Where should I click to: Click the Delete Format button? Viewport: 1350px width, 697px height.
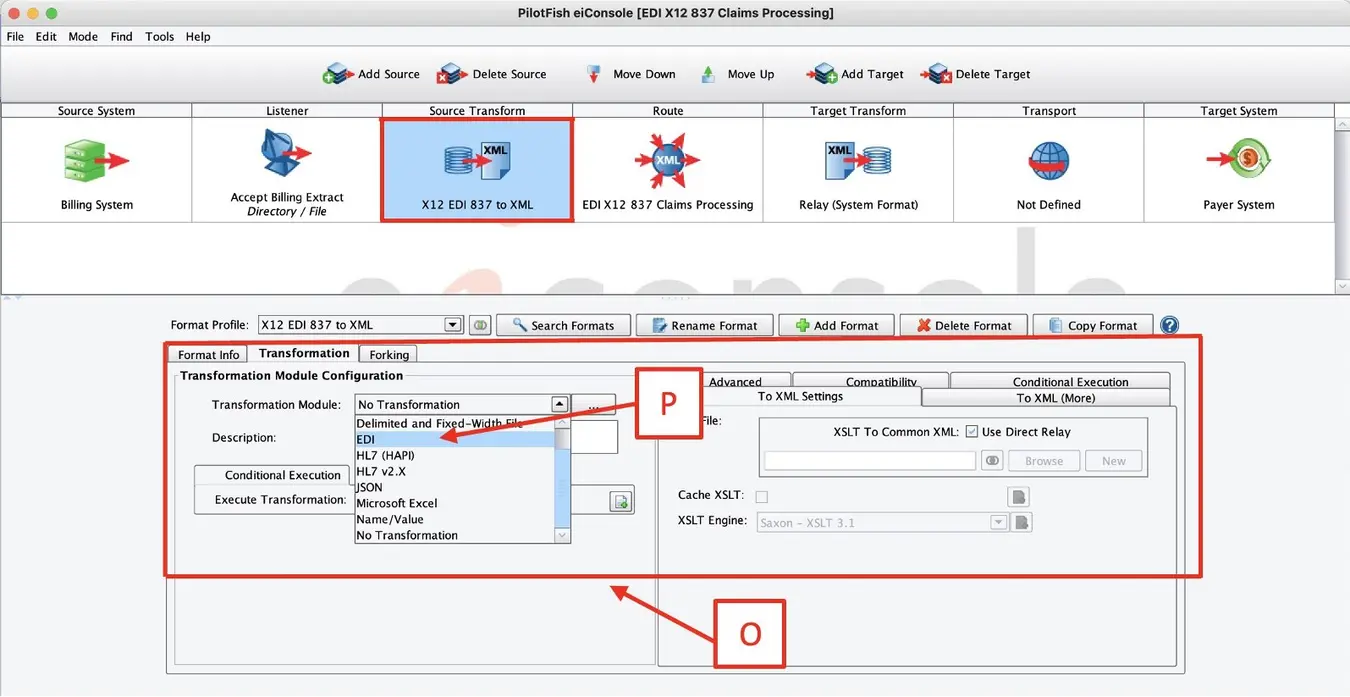(964, 325)
